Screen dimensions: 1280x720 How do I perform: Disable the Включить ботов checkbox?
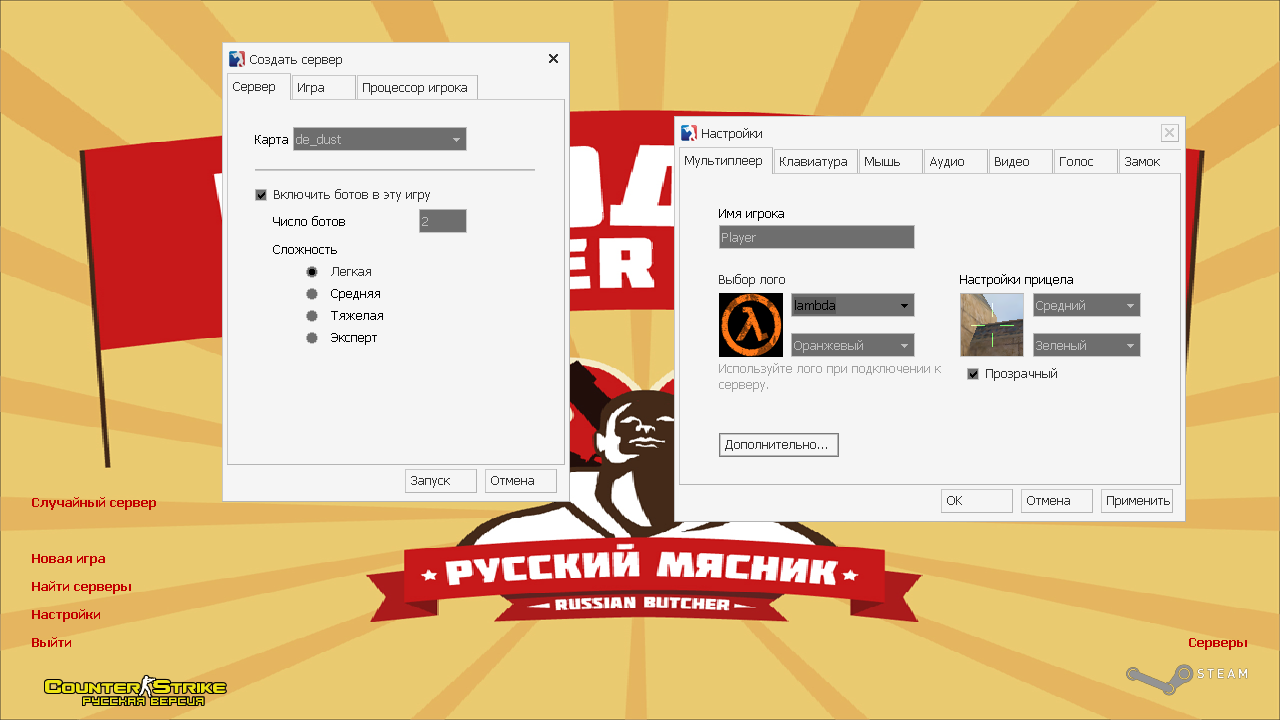[x=261, y=195]
